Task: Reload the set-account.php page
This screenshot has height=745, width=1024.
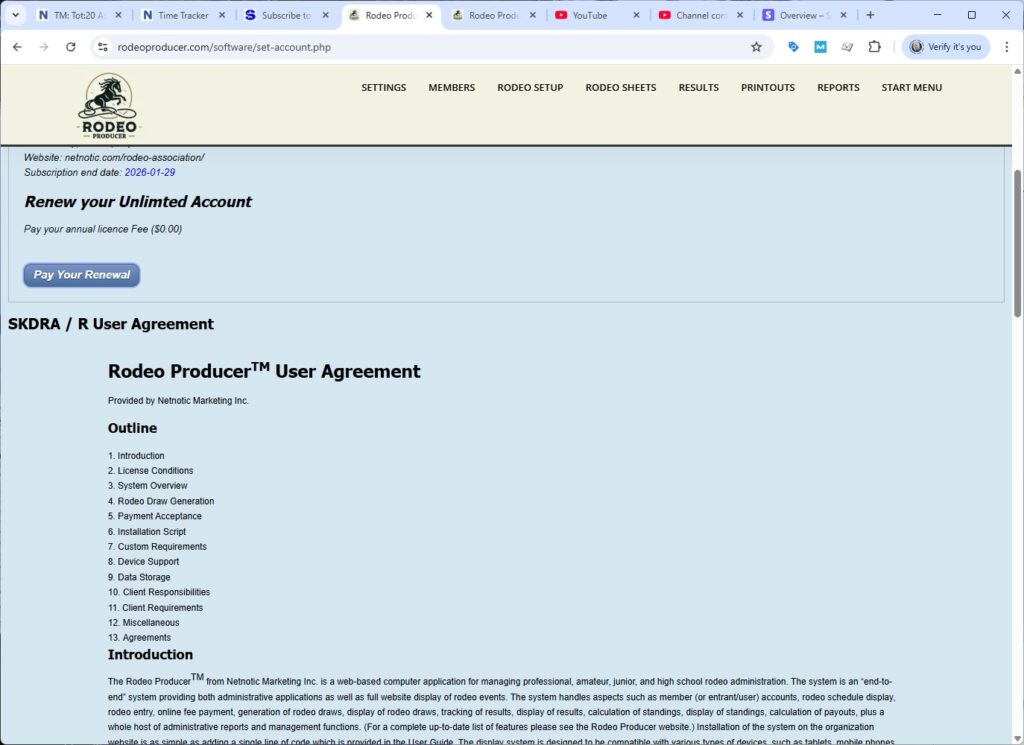Action: 70,46
